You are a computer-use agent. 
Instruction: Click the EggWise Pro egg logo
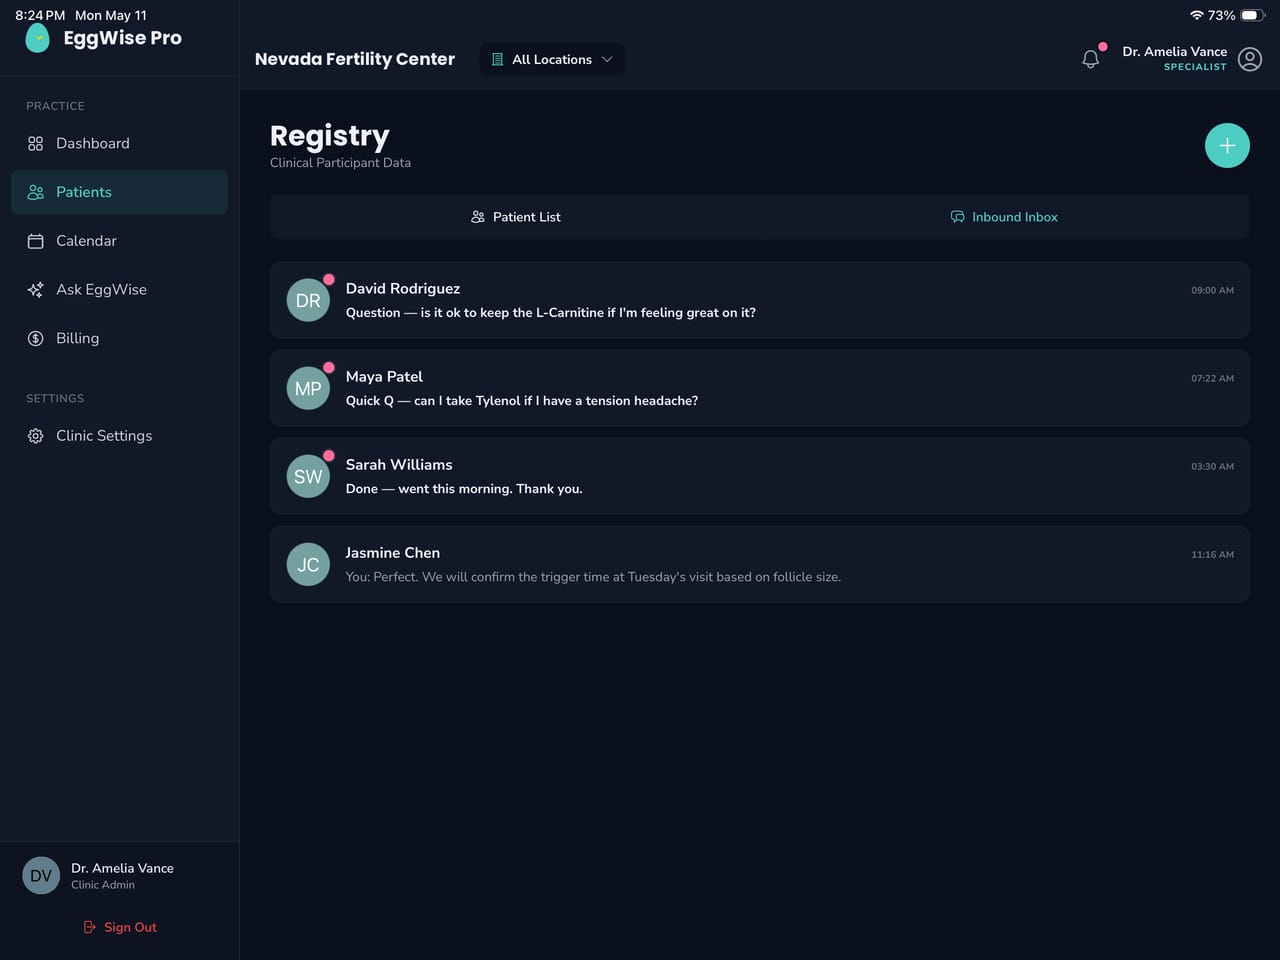(x=37, y=38)
